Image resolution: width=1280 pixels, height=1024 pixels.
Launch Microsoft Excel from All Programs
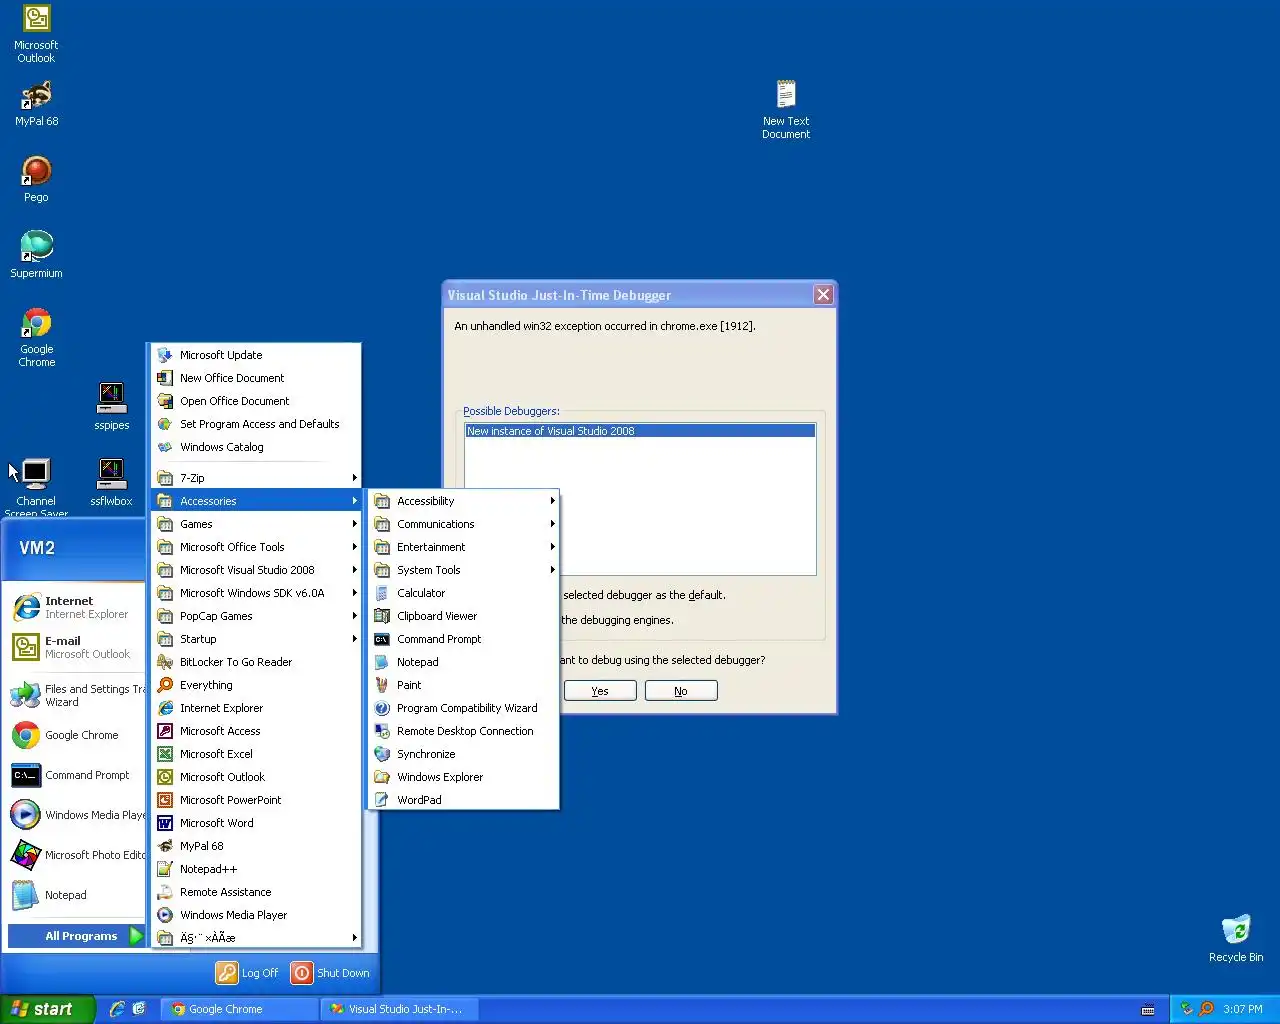click(x=256, y=754)
